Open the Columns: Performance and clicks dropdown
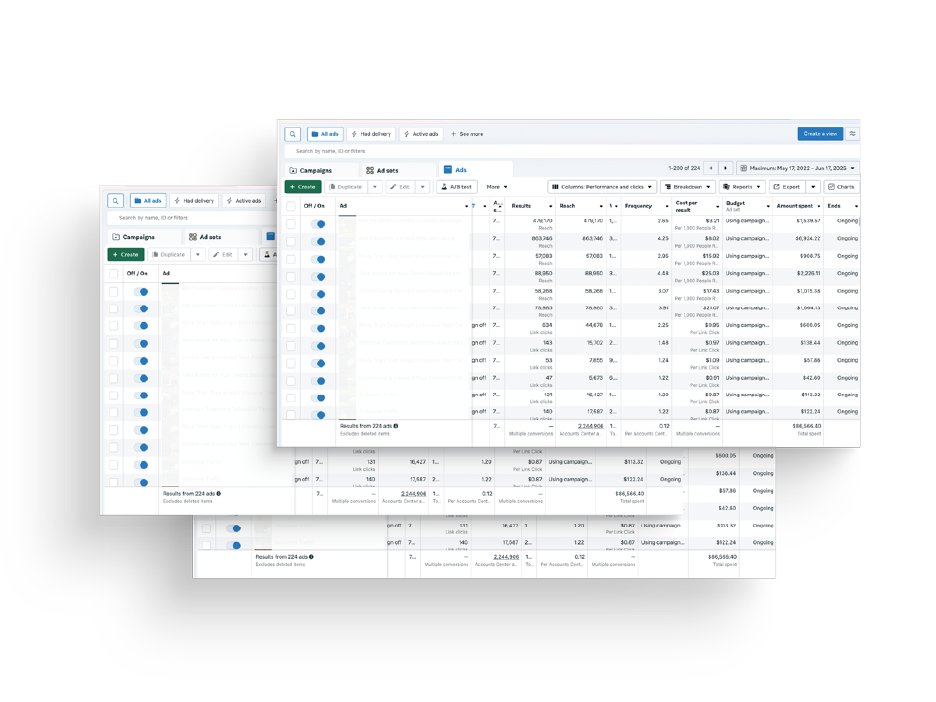This screenshot has height=702, width=936. [602, 187]
